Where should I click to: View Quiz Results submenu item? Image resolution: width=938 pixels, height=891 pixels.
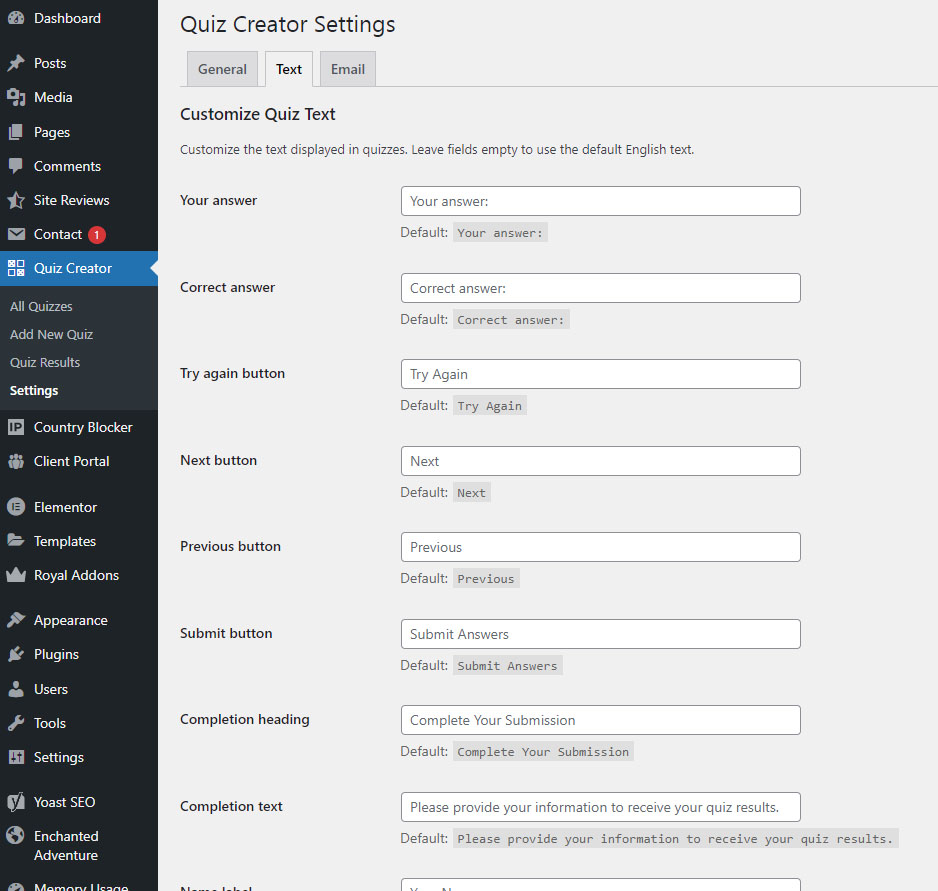(x=45, y=363)
